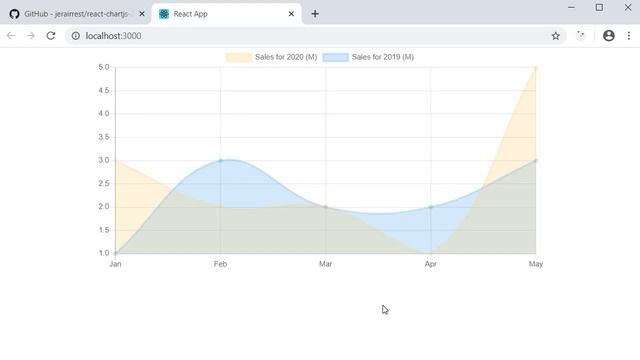Click the 2019 data point at Apr
The image size is (640, 360).
[x=431, y=207]
